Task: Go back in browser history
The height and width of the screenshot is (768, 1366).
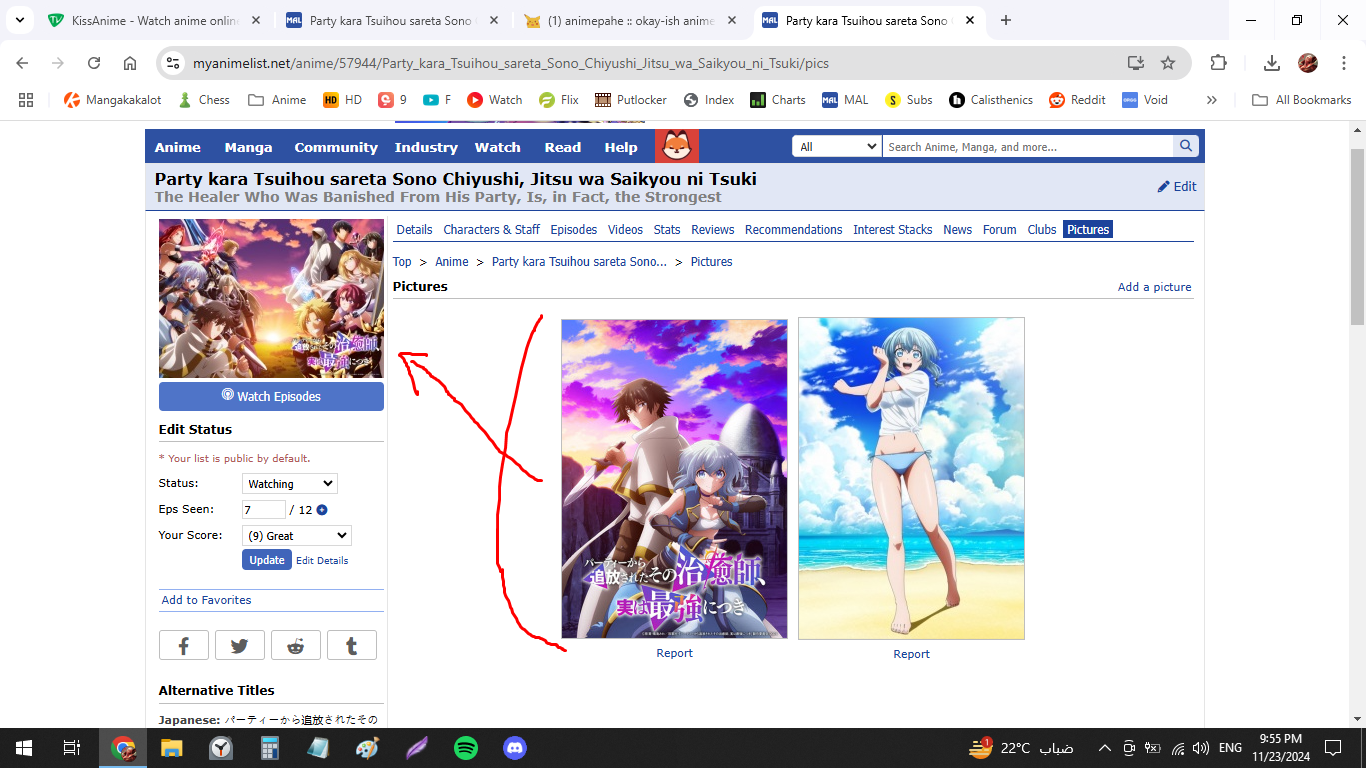Action: coord(22,63)
